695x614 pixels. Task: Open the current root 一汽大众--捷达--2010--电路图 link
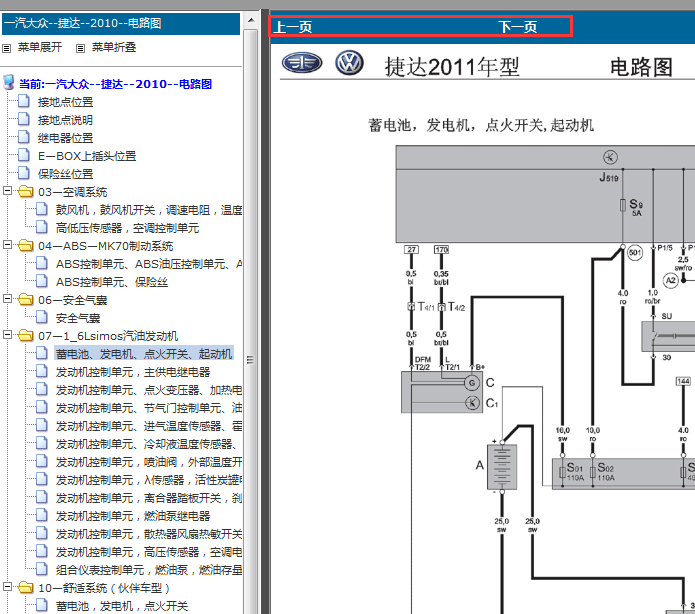[x=115, y=84]
